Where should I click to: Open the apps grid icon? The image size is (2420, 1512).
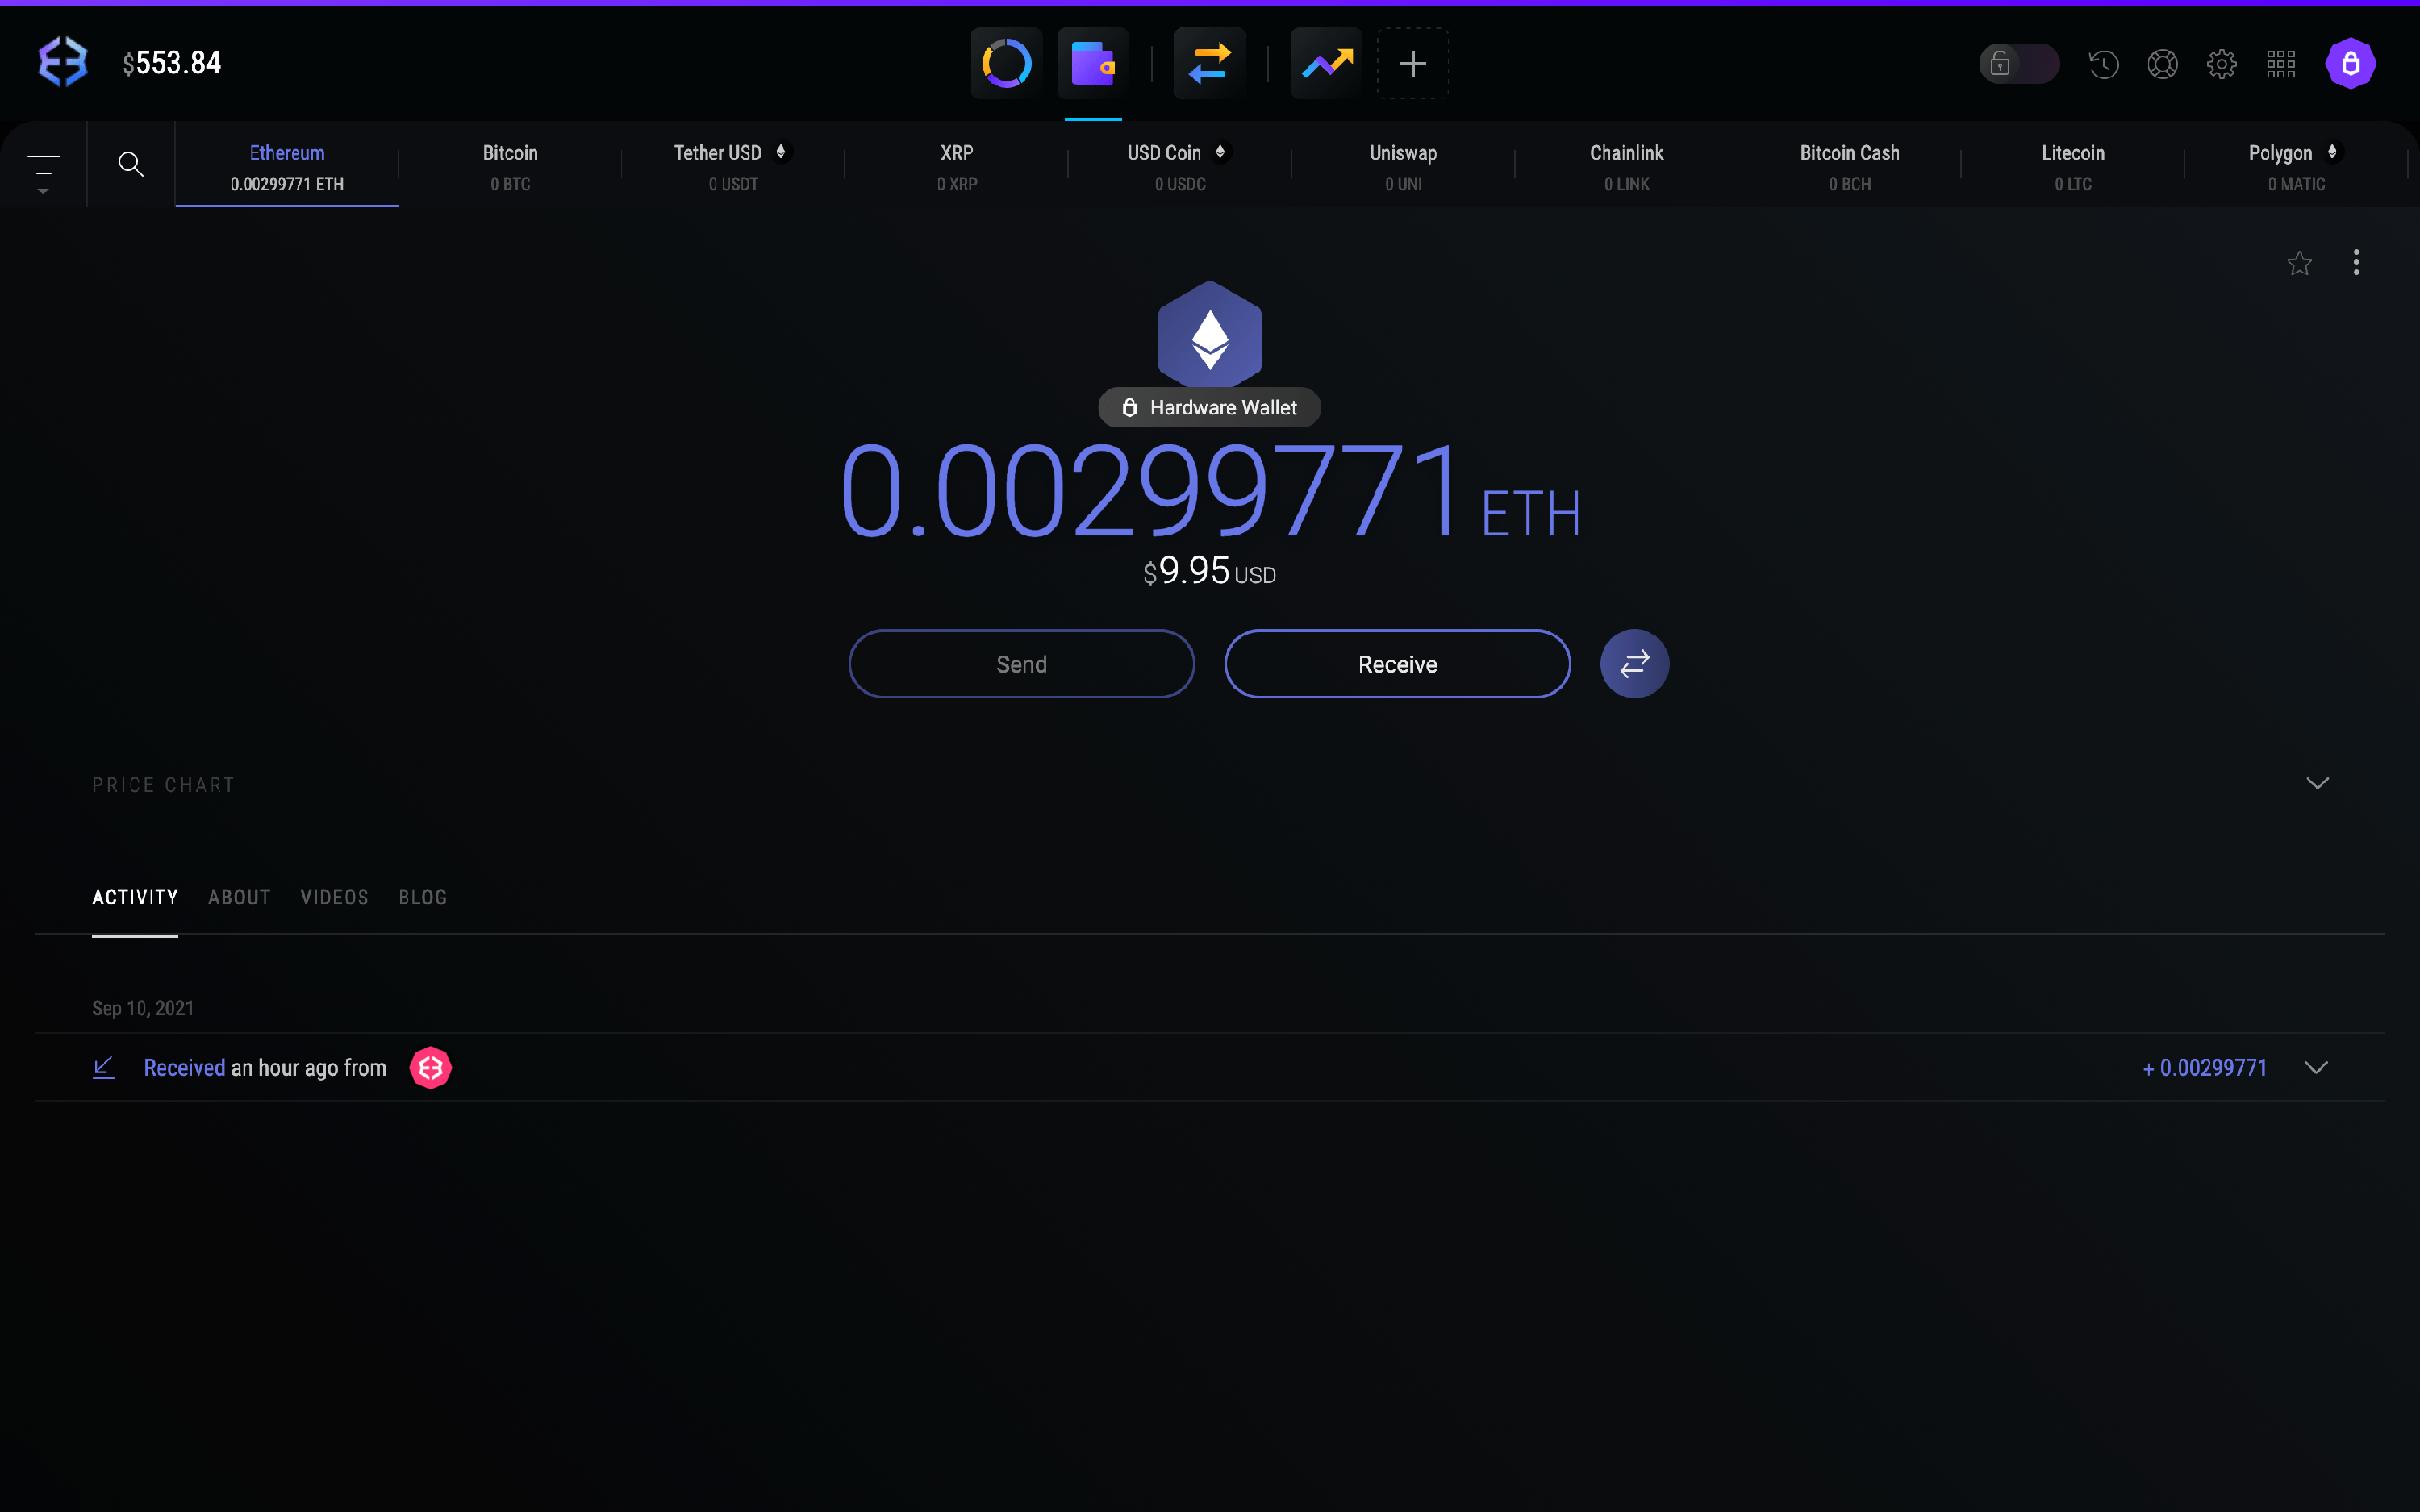point(2281,64)
